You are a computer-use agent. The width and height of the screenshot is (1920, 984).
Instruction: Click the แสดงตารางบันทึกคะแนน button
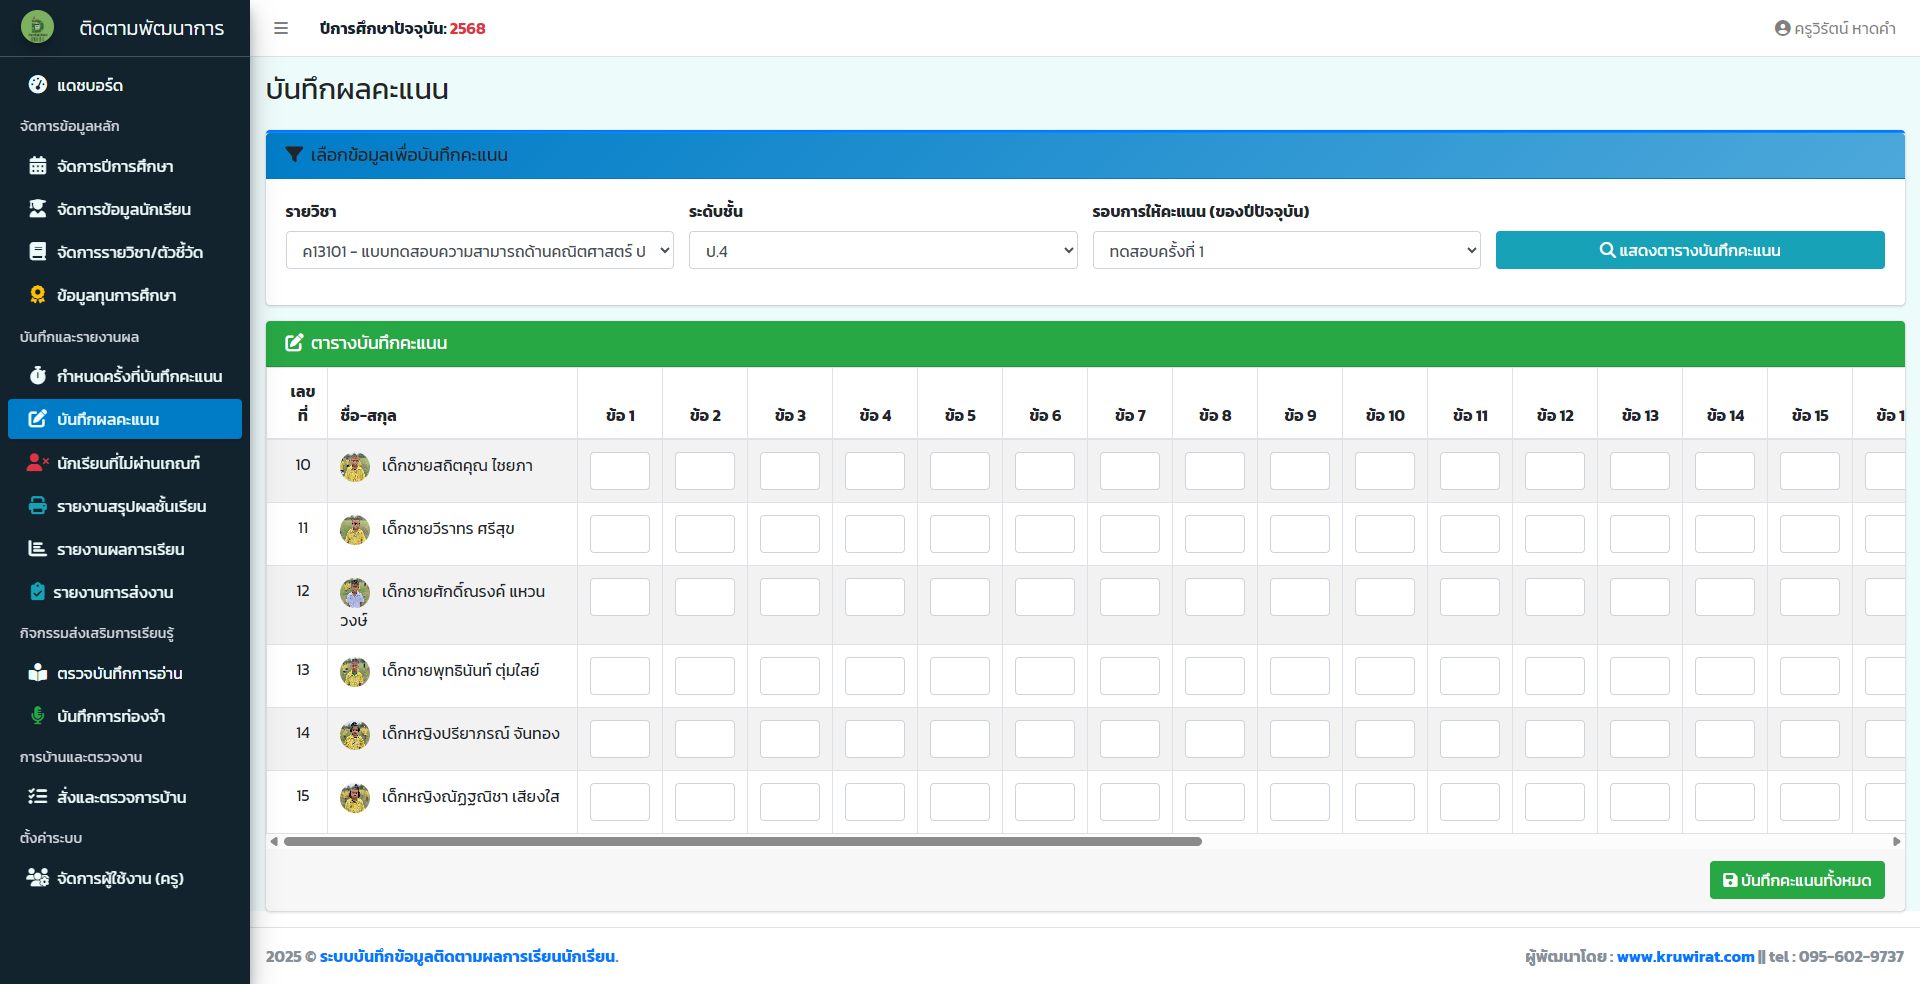coord(1690,251)
